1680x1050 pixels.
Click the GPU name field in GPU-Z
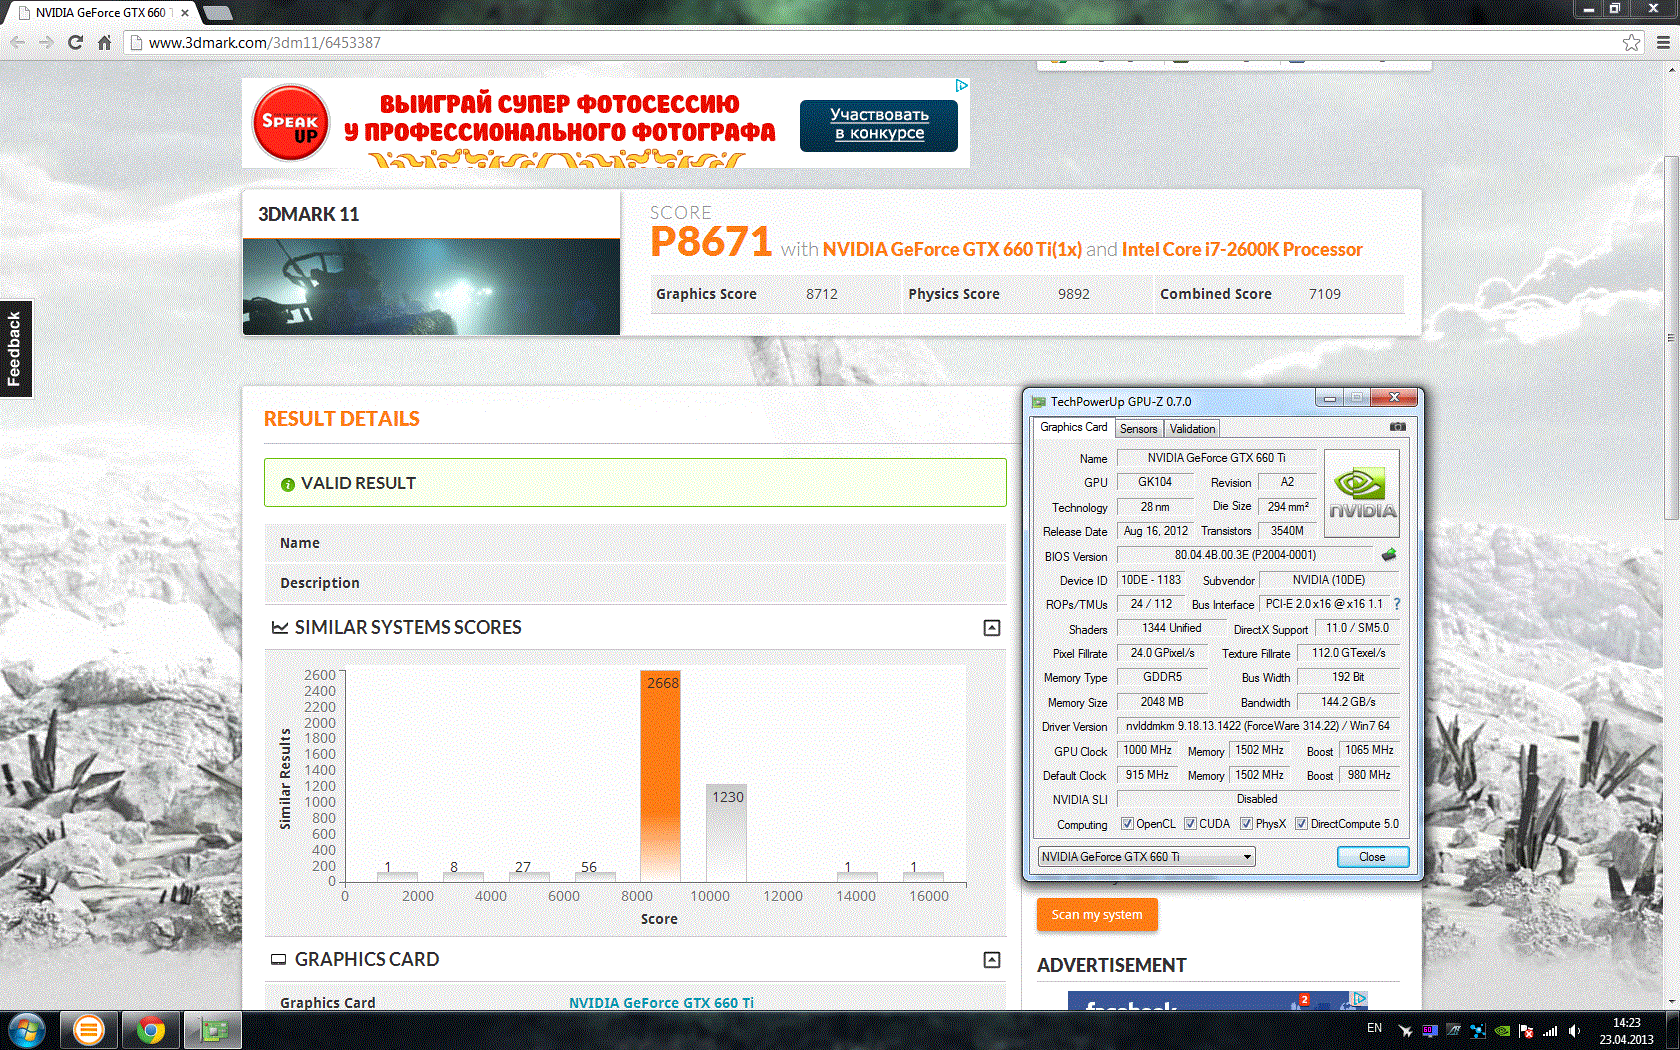coord(1216,458)
